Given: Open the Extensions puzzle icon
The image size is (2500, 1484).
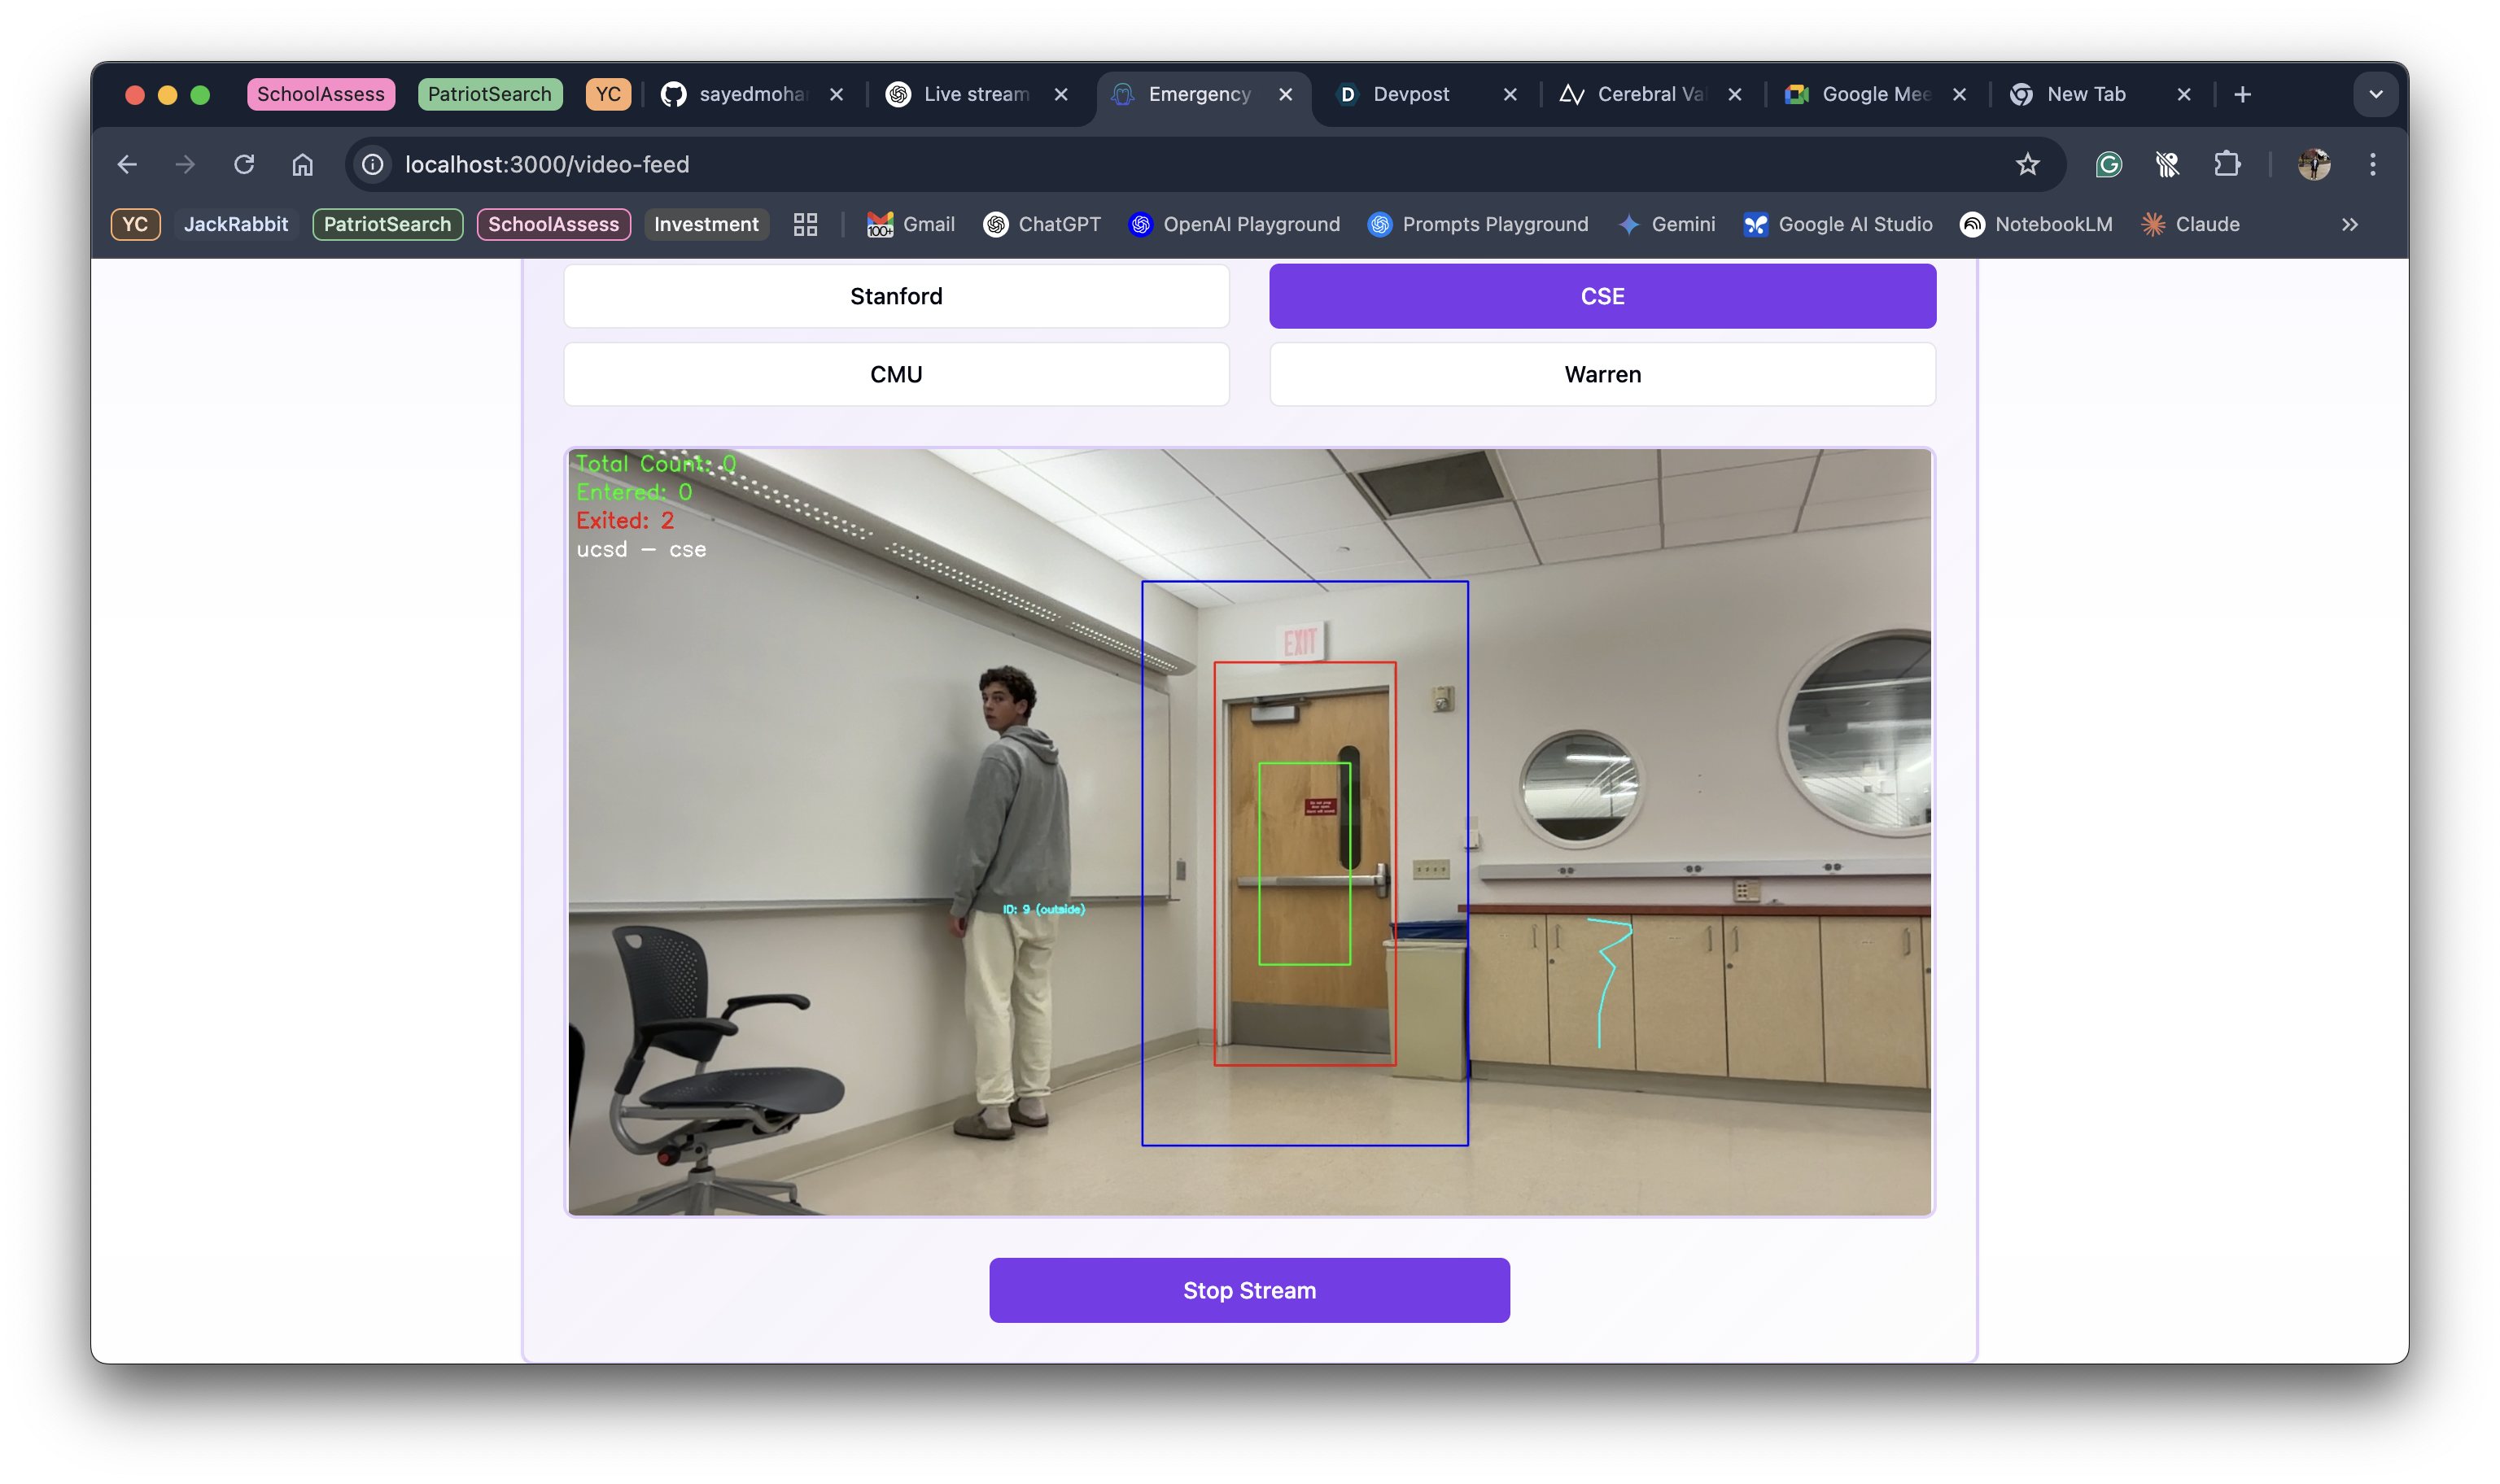Looking at the screenshot, I should click(2226, 164).
